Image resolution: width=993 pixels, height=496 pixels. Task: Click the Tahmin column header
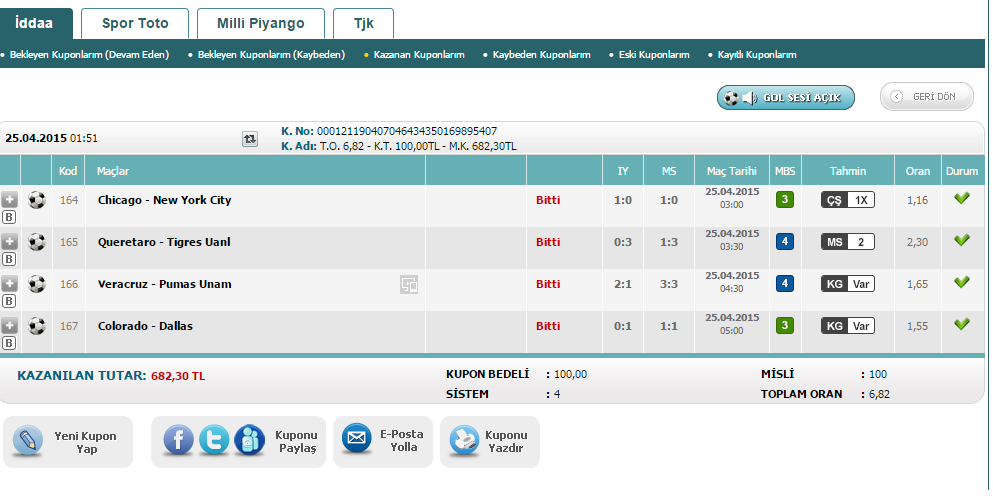848,171
